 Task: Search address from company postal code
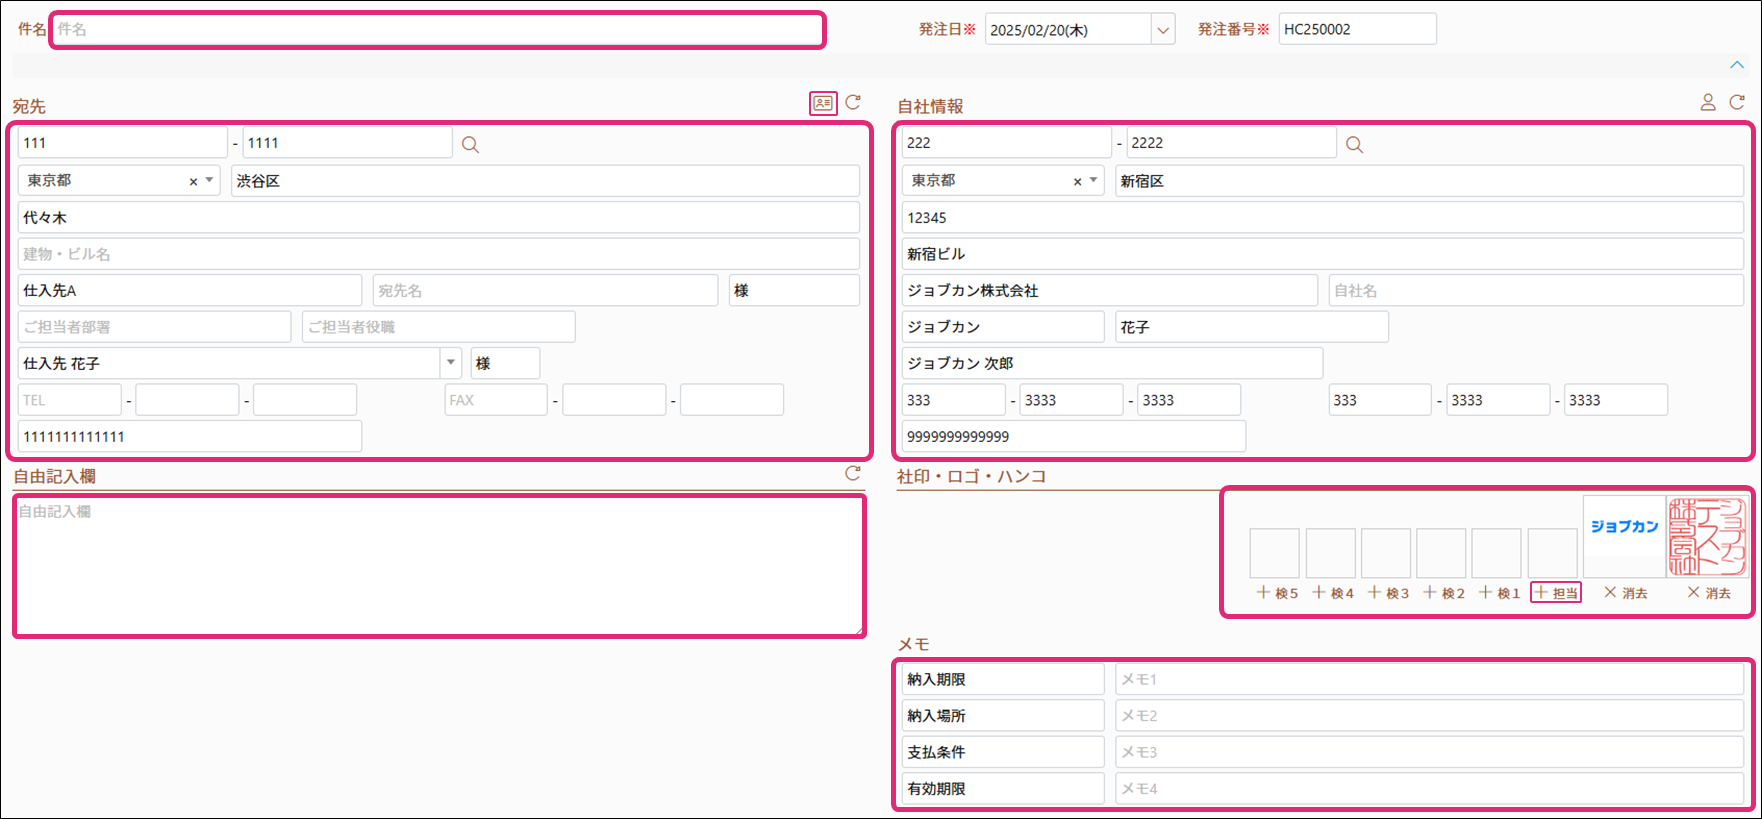[1354, 145]
